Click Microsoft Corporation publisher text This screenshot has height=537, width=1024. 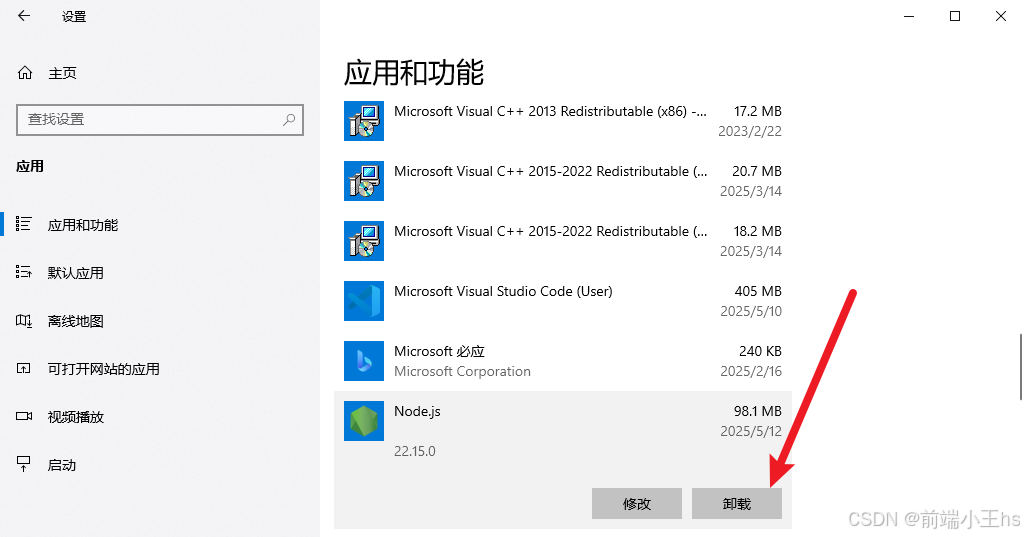pos(462,372)
